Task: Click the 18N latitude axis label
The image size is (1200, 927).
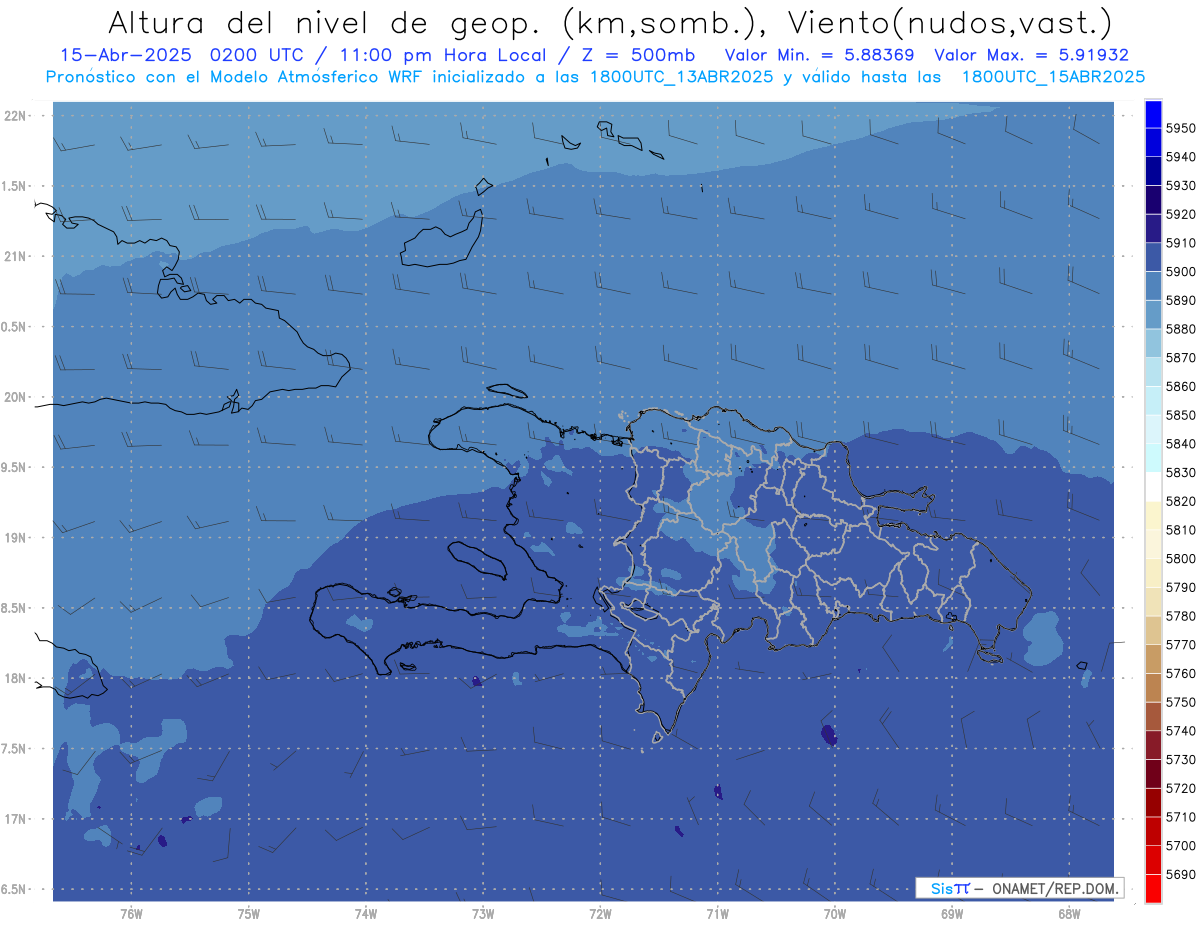Action: pyautogui.click(x=15, y=679)
